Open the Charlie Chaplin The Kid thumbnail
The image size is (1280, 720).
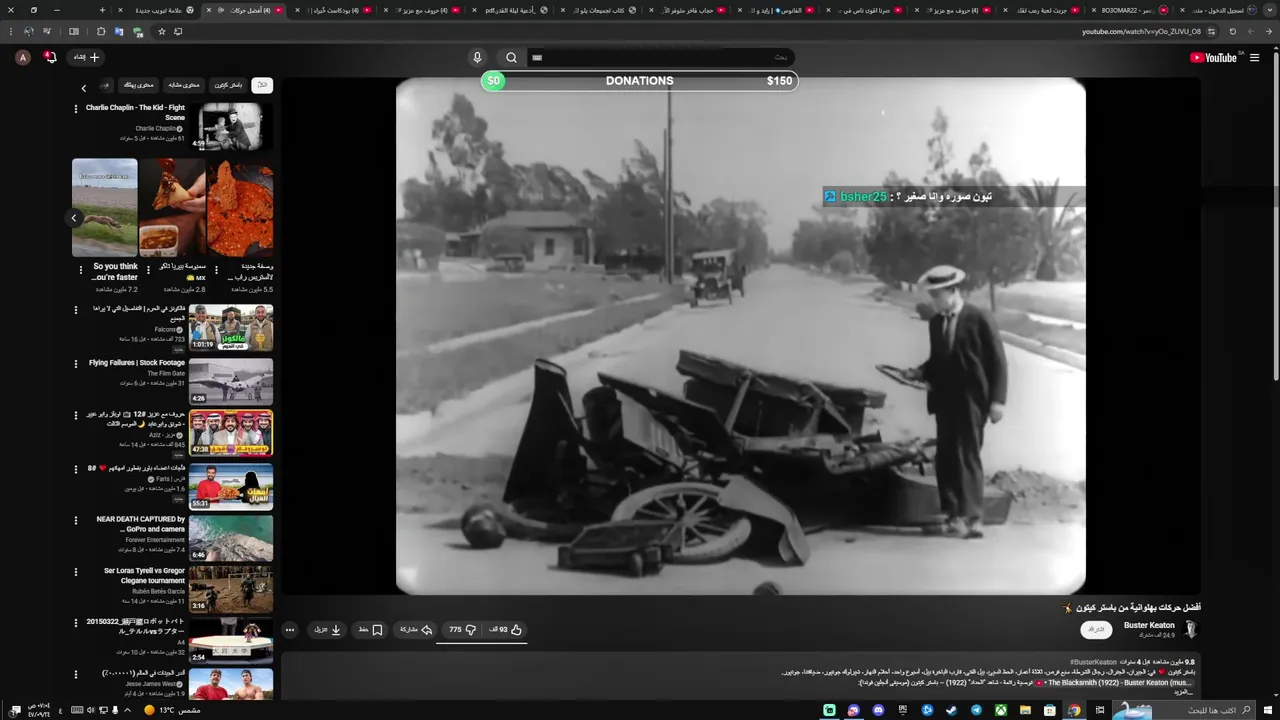(x=231, y=126)
